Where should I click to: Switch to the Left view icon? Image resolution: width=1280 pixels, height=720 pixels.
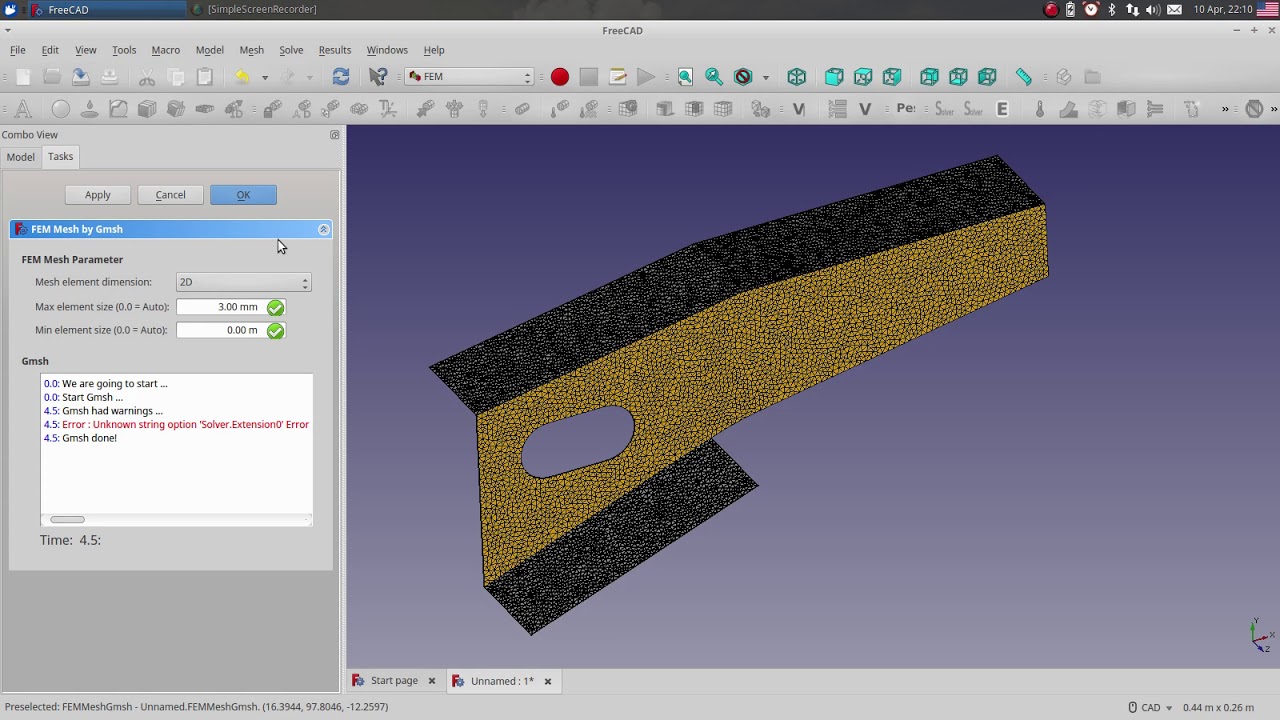(987, 77)
